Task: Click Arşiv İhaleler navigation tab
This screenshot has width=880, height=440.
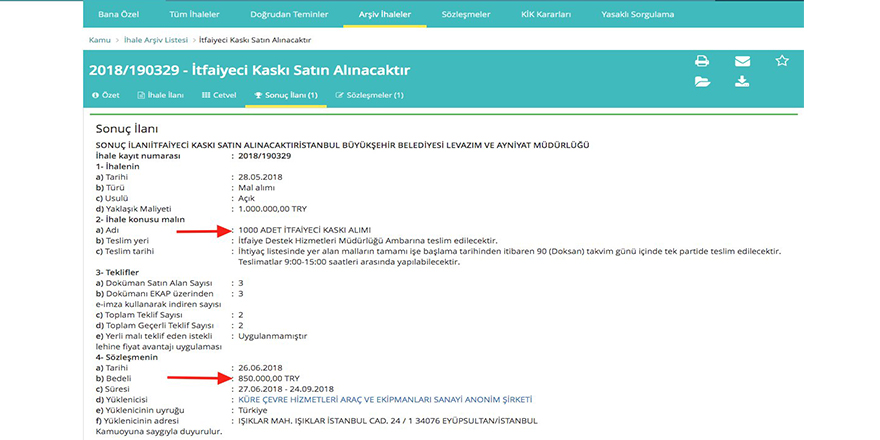Action: point(384,15)
